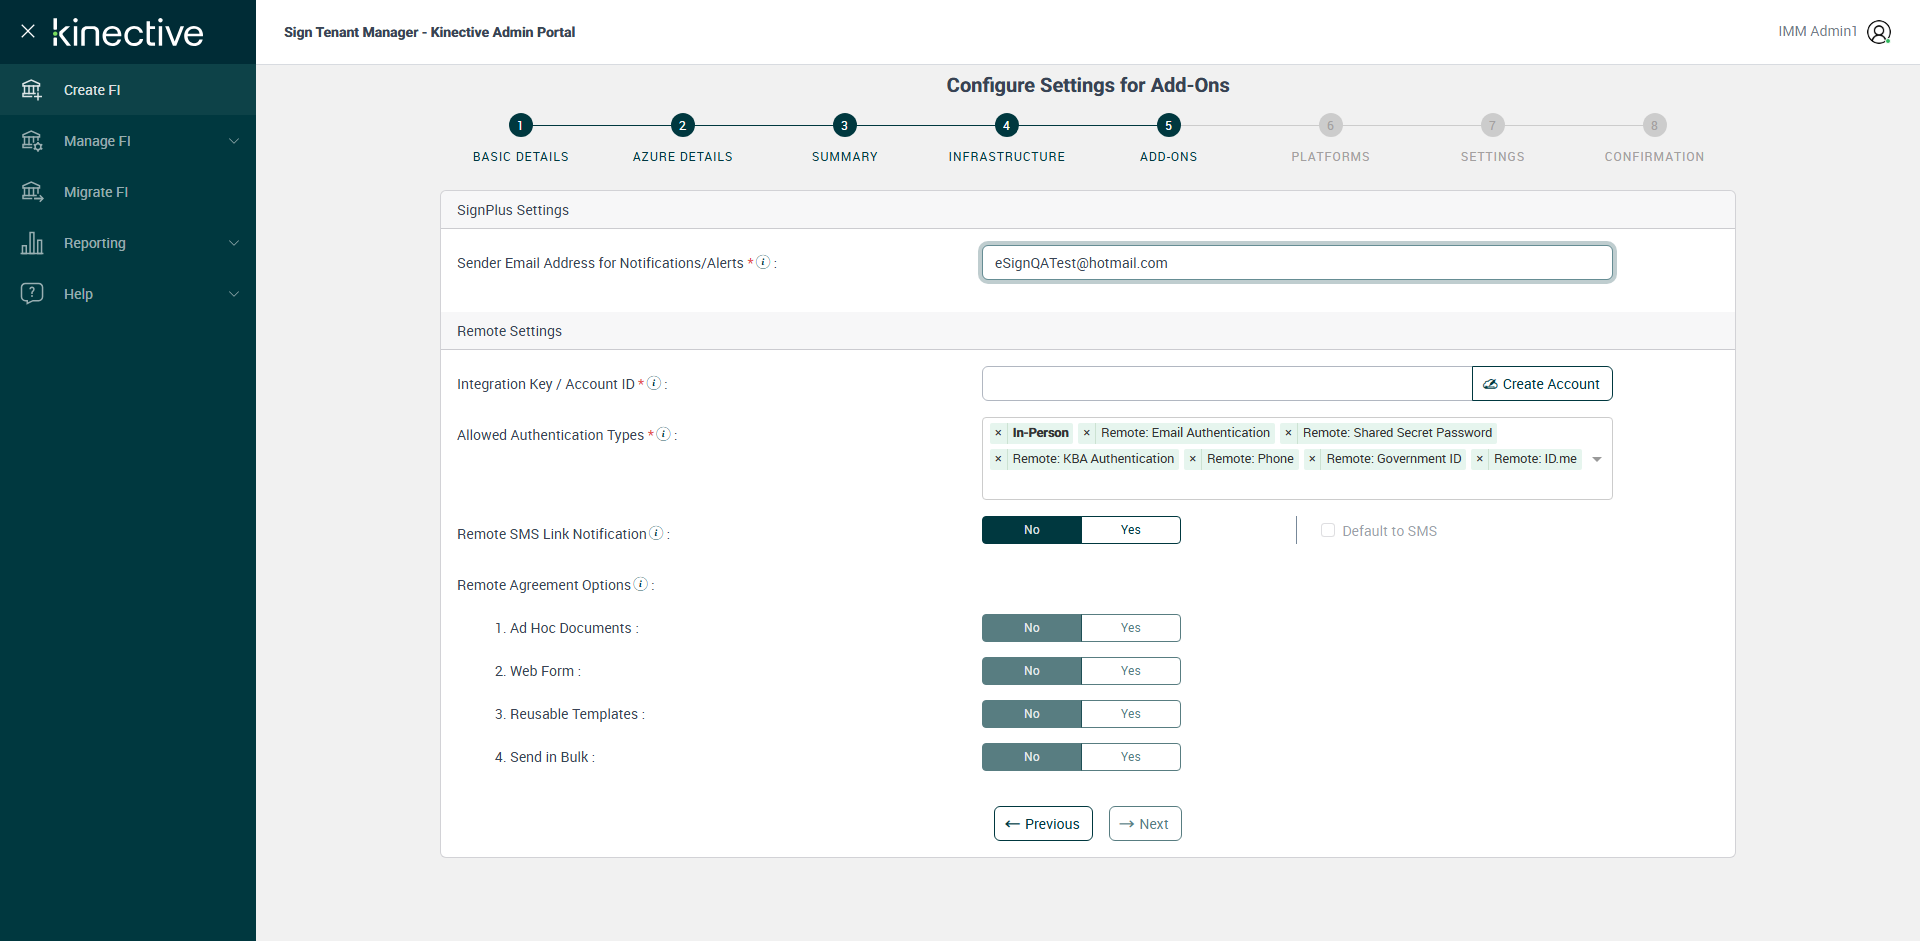Go to step 3 Summary circle
The width and height of the screenshot is (1920, 941).
pos(844,125)
